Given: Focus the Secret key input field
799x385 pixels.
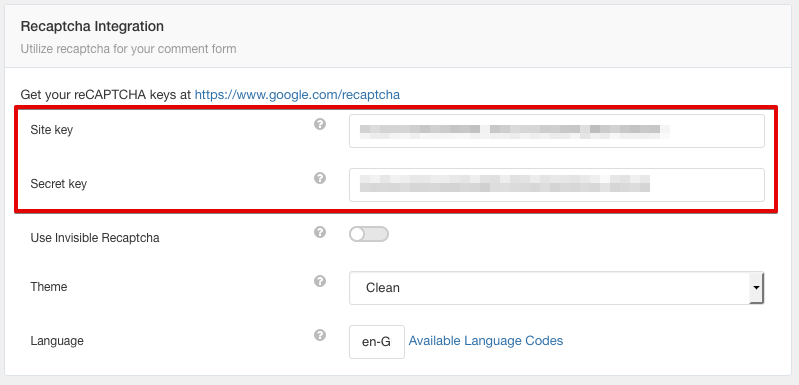Looking at the screenshot, I should point(556,185).
